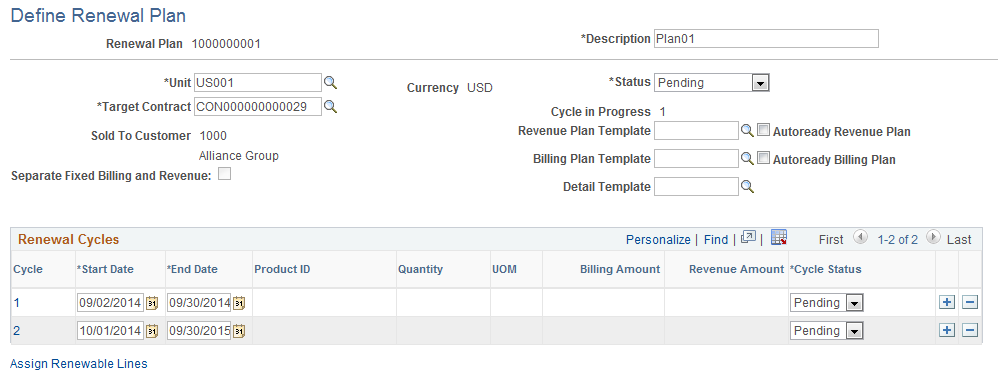This screenshot has height=376, width=998.
Task: Open calendar for cycle 2 Start Date
Action: [x=151, y=331]
